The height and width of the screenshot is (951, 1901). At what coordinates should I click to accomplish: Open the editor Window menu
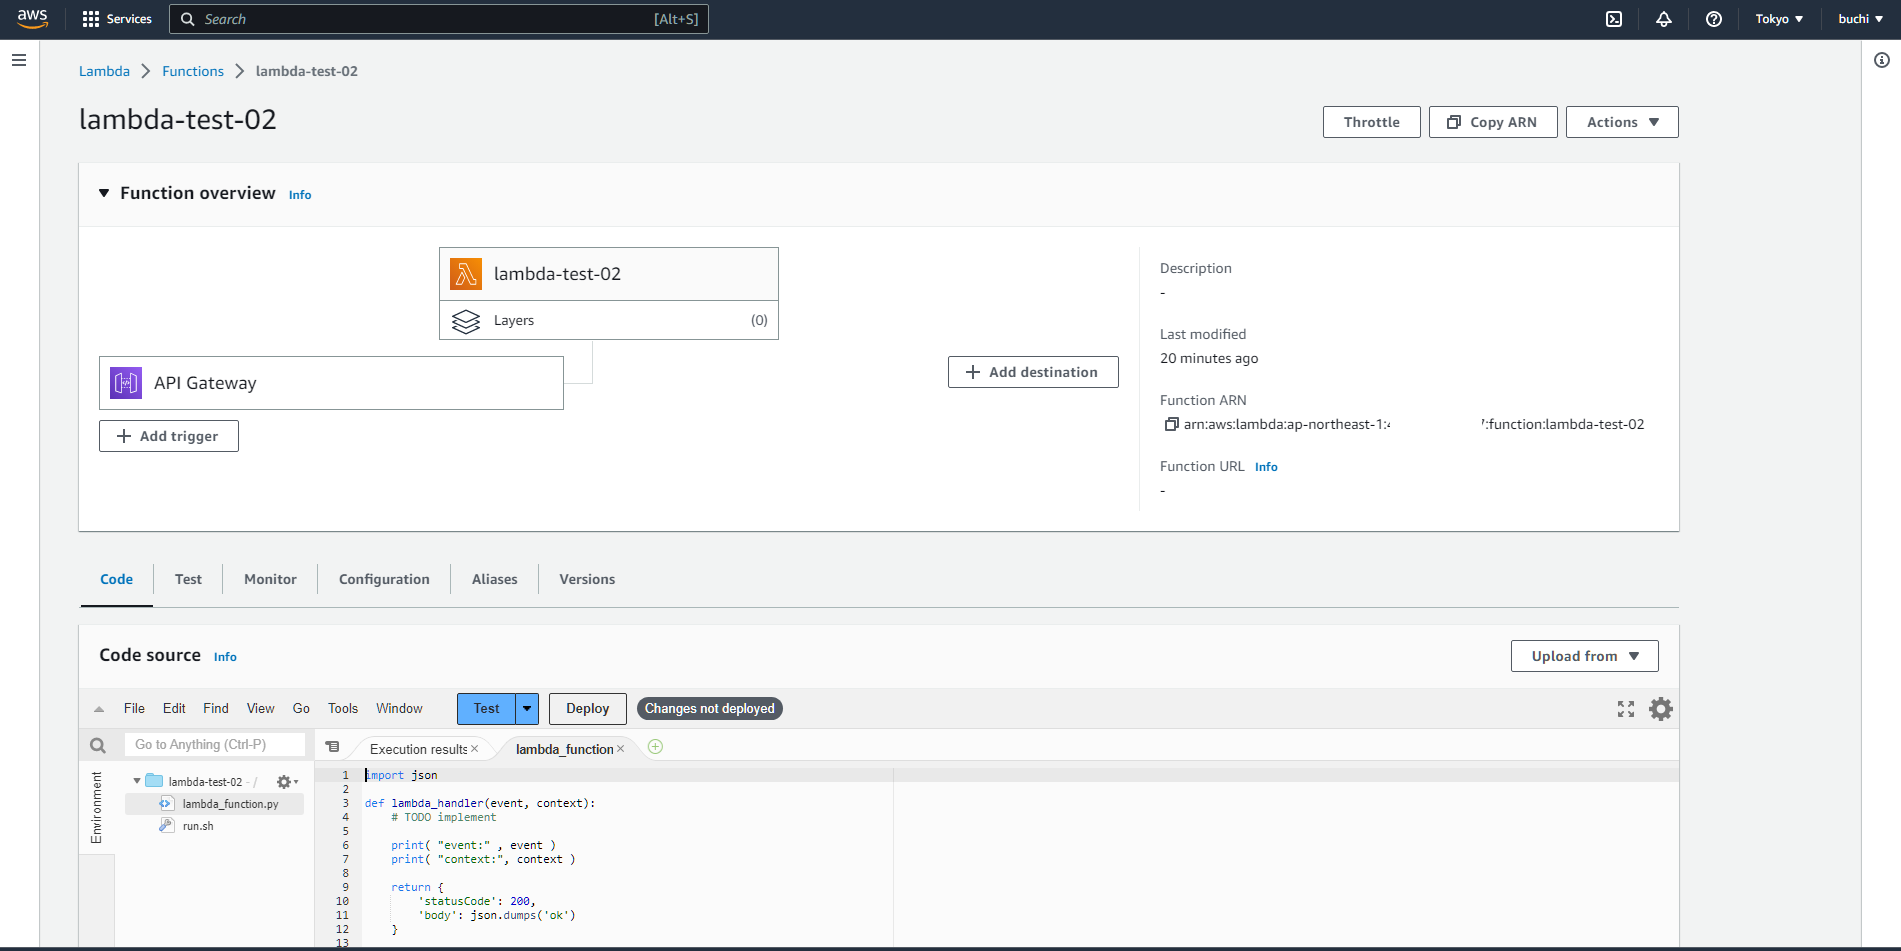(399, 708)
